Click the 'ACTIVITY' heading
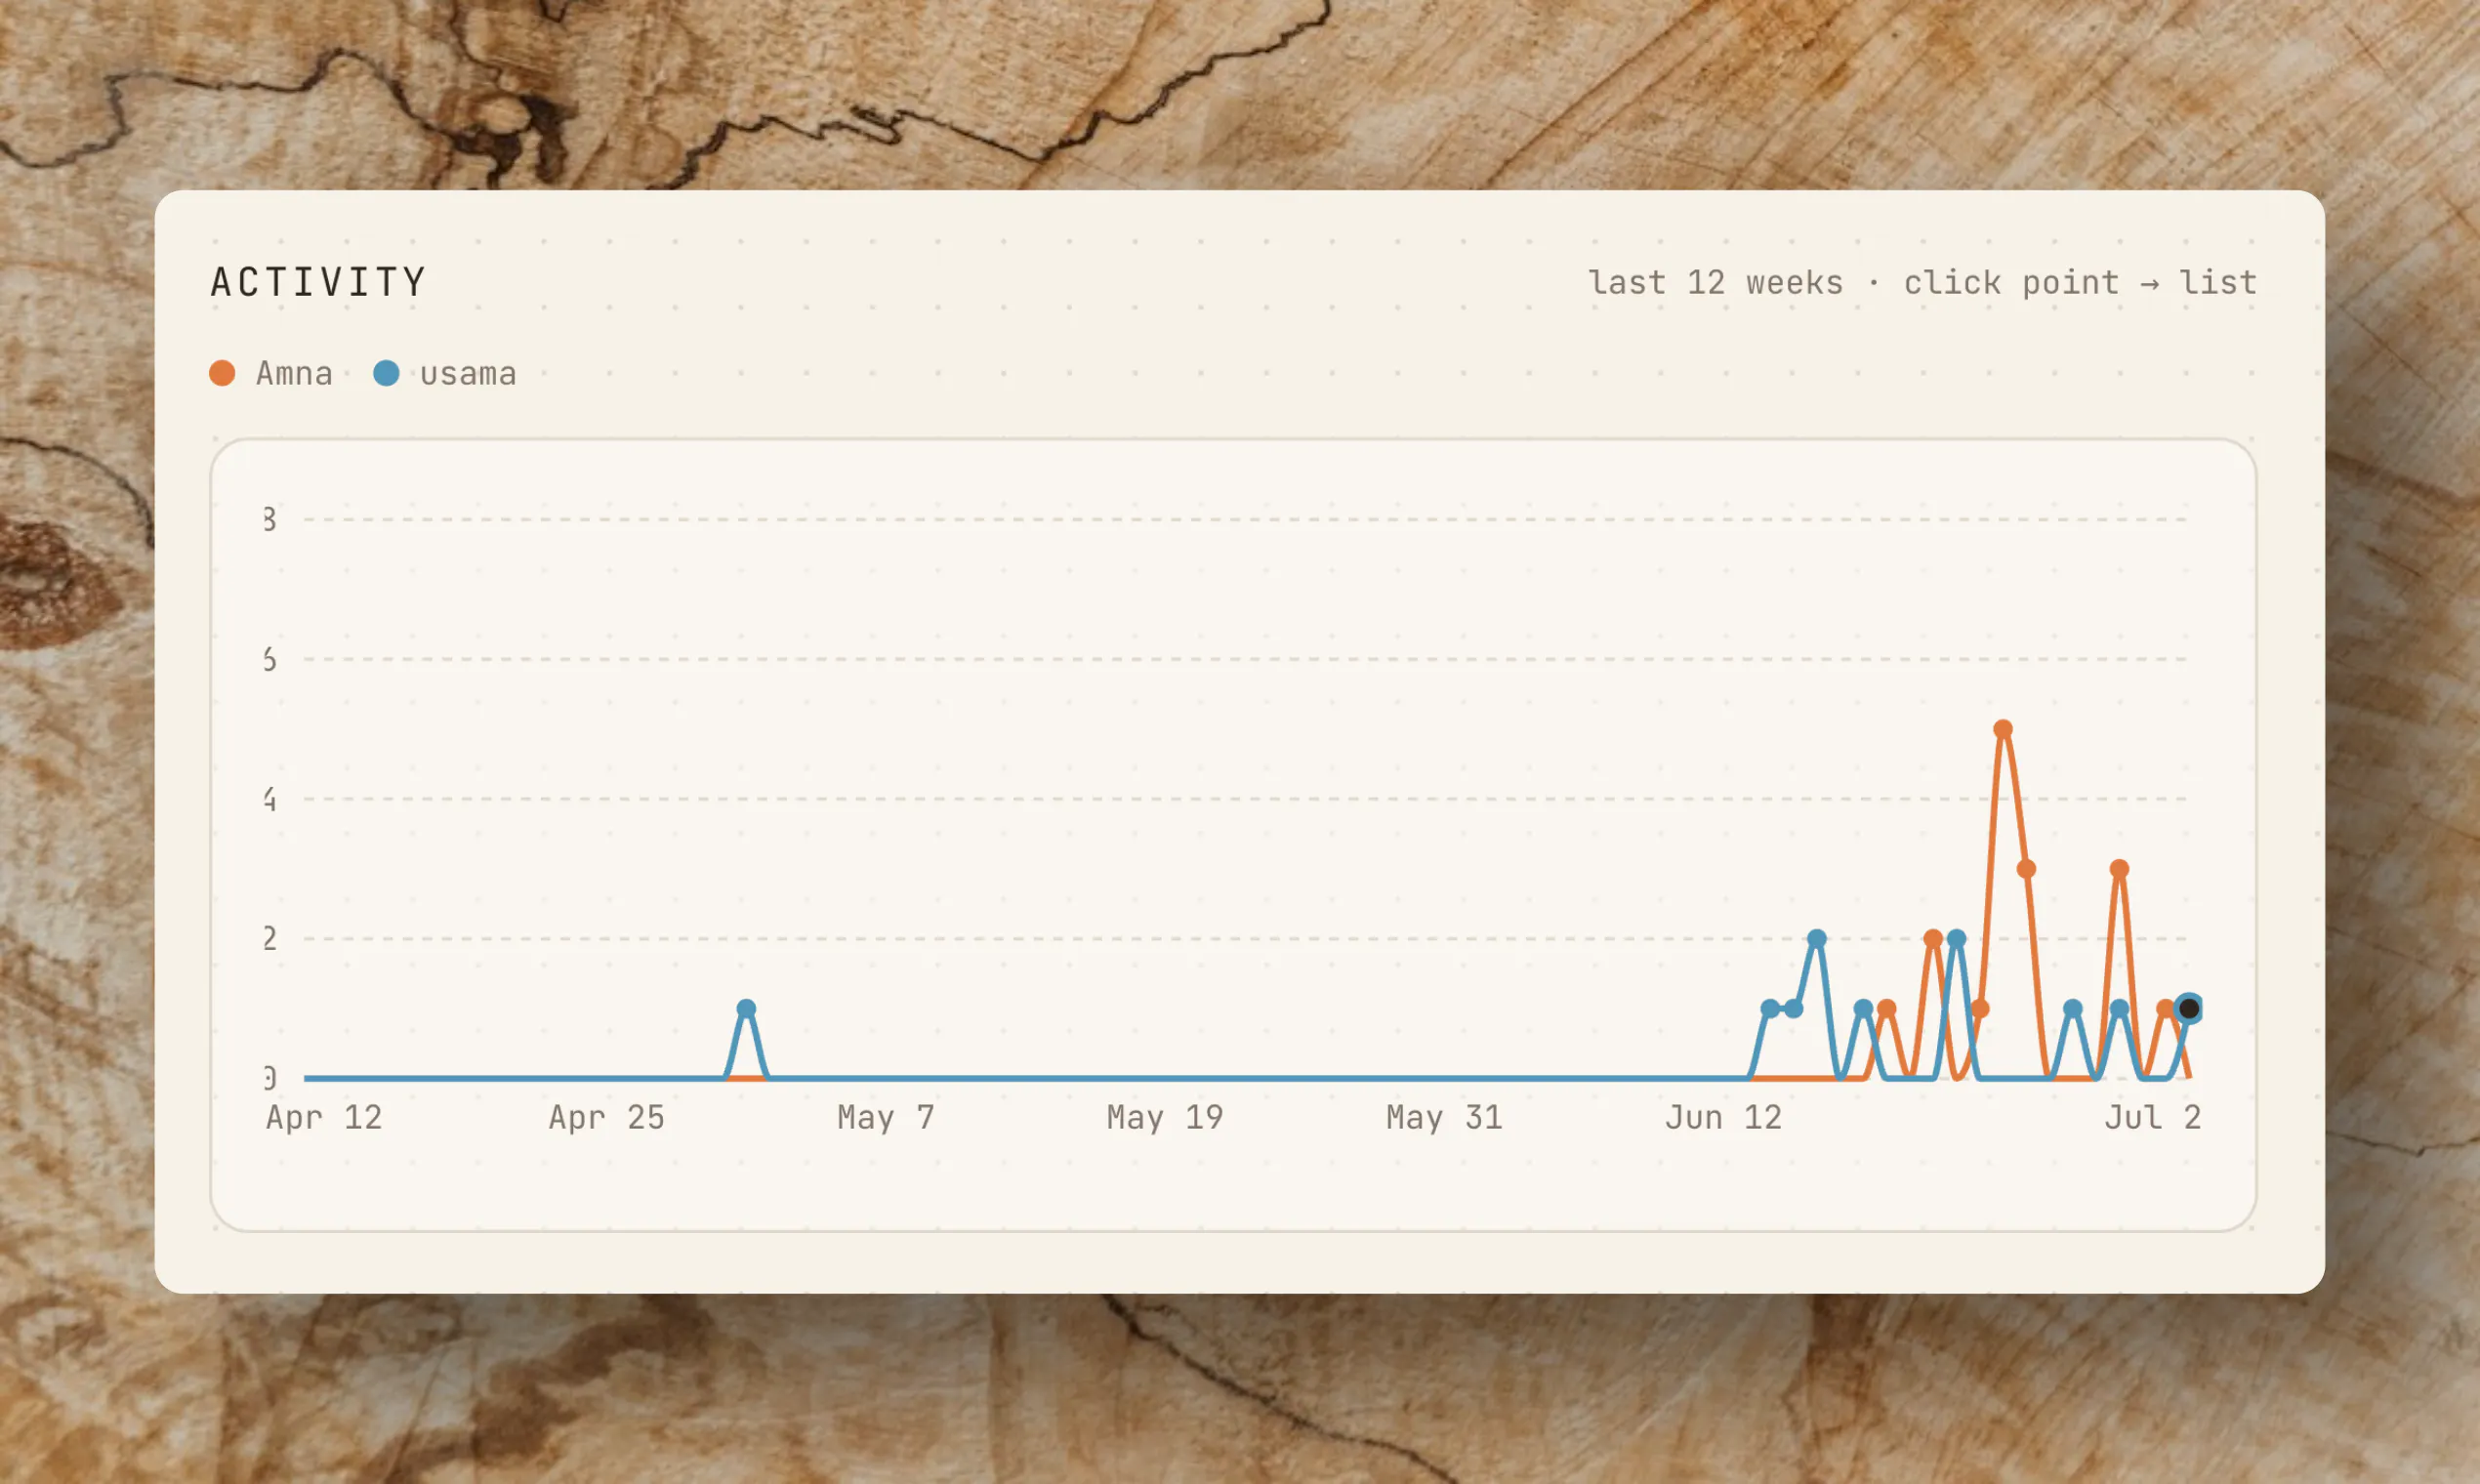 pos(318,282)
